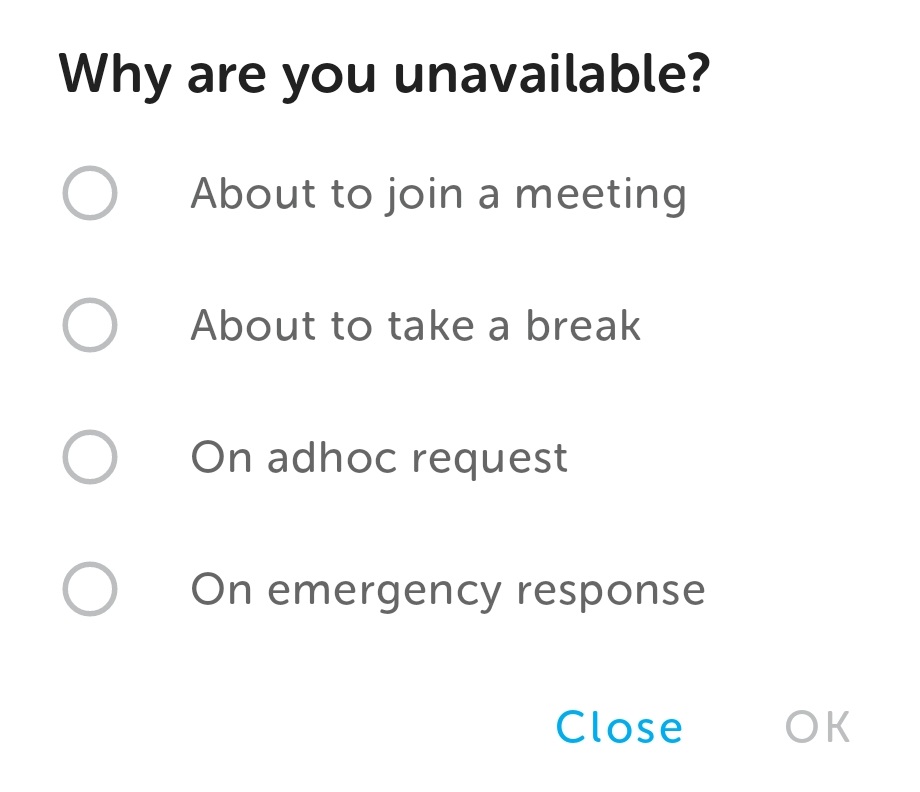This screenshot has height=792, width=920.
Task: Dismiss the dialog with the Close link
Action: coord(619,727)
